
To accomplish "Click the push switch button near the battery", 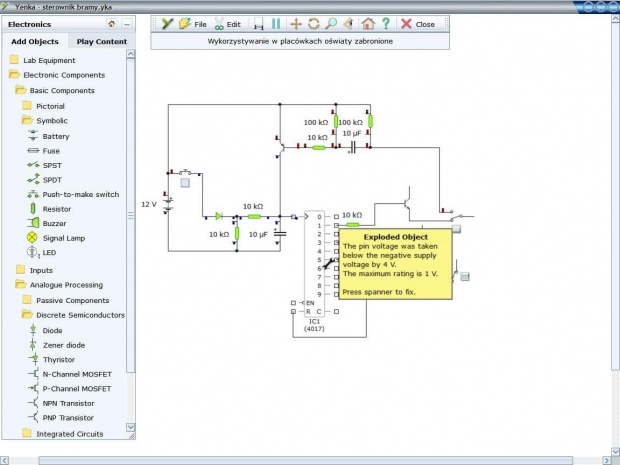I will 185,183.
